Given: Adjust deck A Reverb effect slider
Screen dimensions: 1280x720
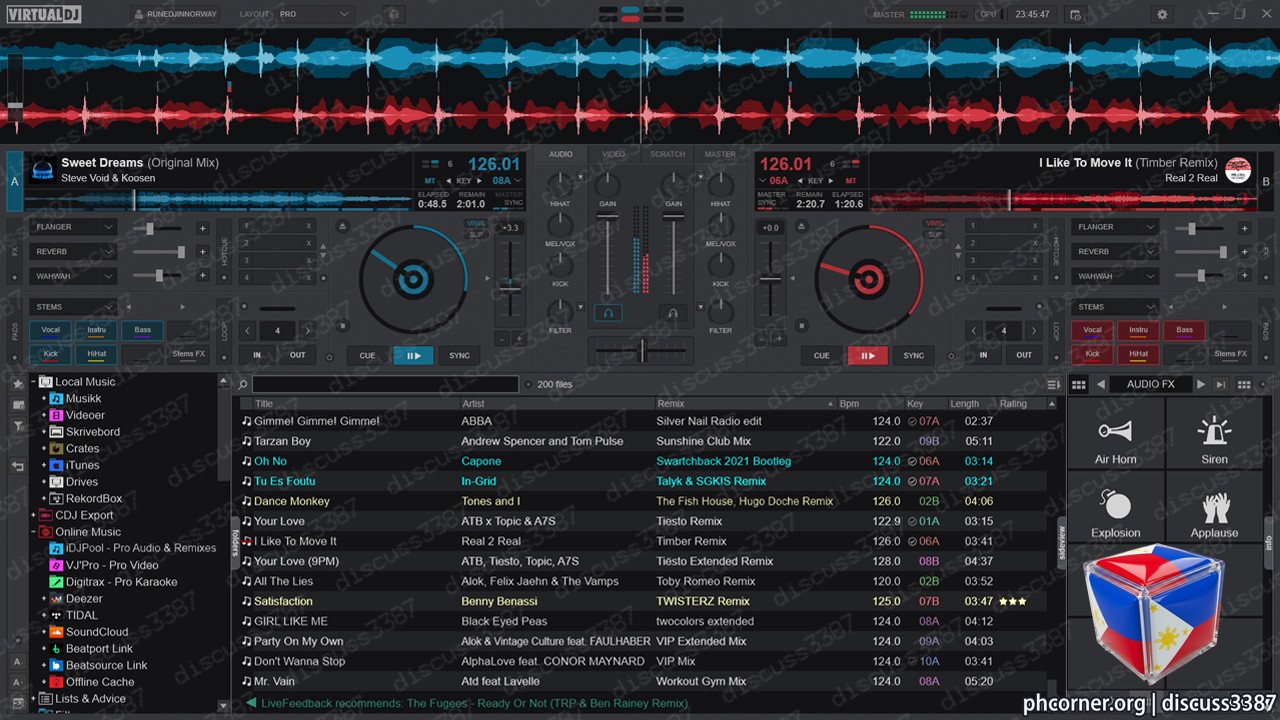Looking at the screenshot, I should click(158, 252).
